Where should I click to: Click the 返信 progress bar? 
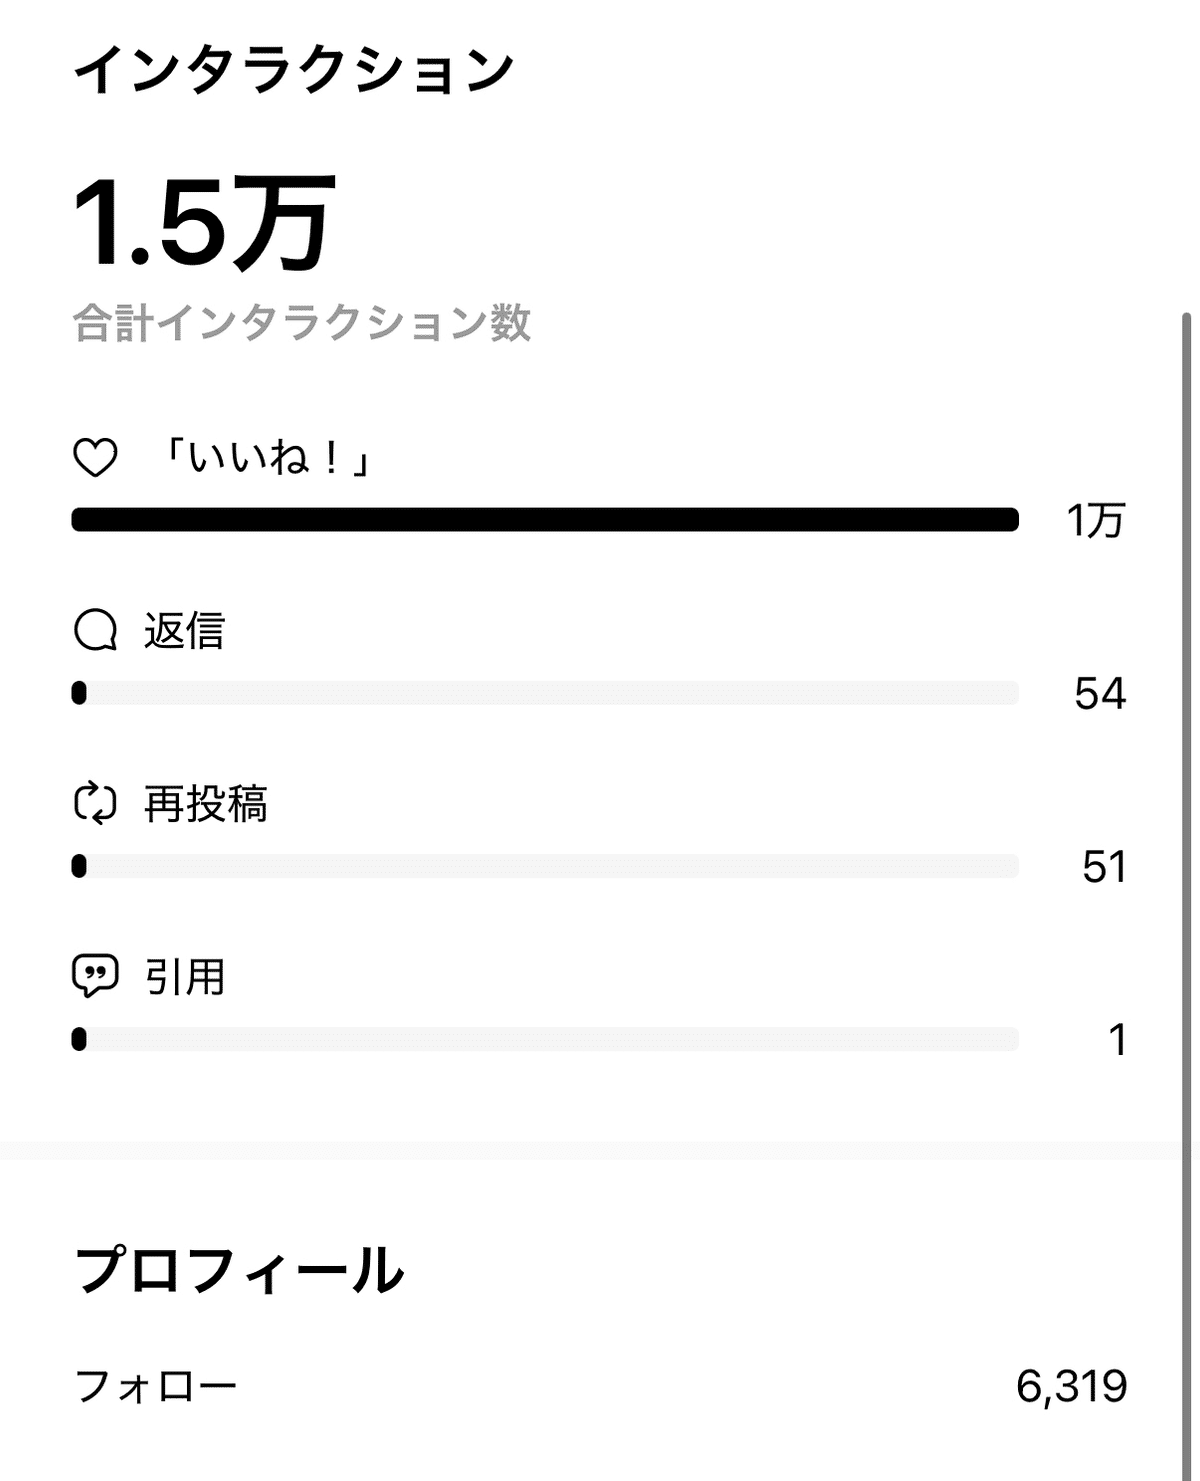coord(545,693)
